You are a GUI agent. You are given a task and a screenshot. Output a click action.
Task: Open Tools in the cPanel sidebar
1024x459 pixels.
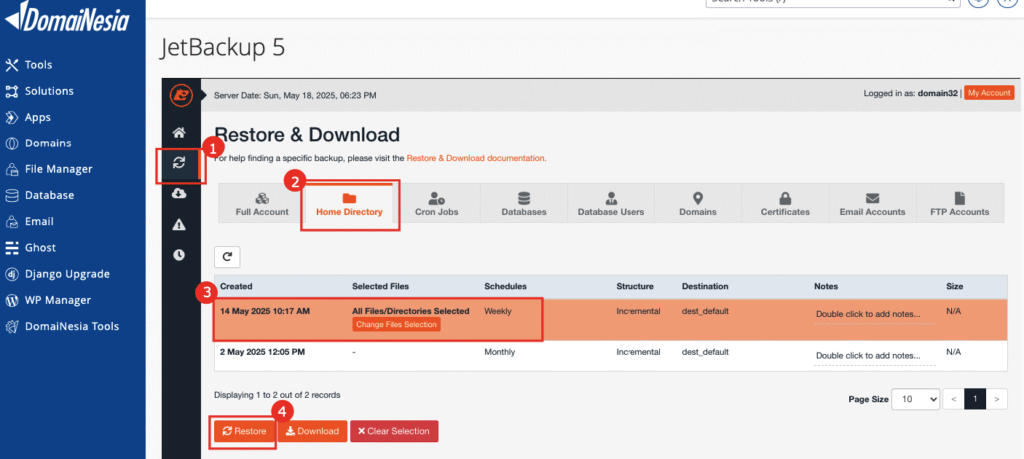click(29, 65)
